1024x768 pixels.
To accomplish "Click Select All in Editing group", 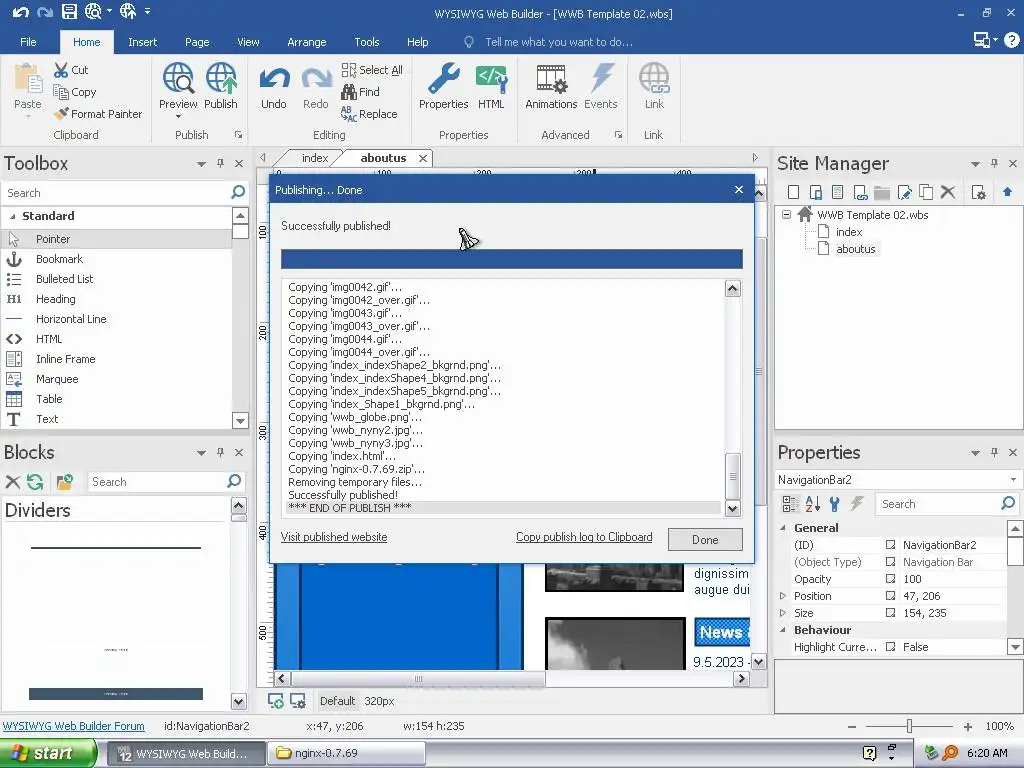I will (372, 70).
